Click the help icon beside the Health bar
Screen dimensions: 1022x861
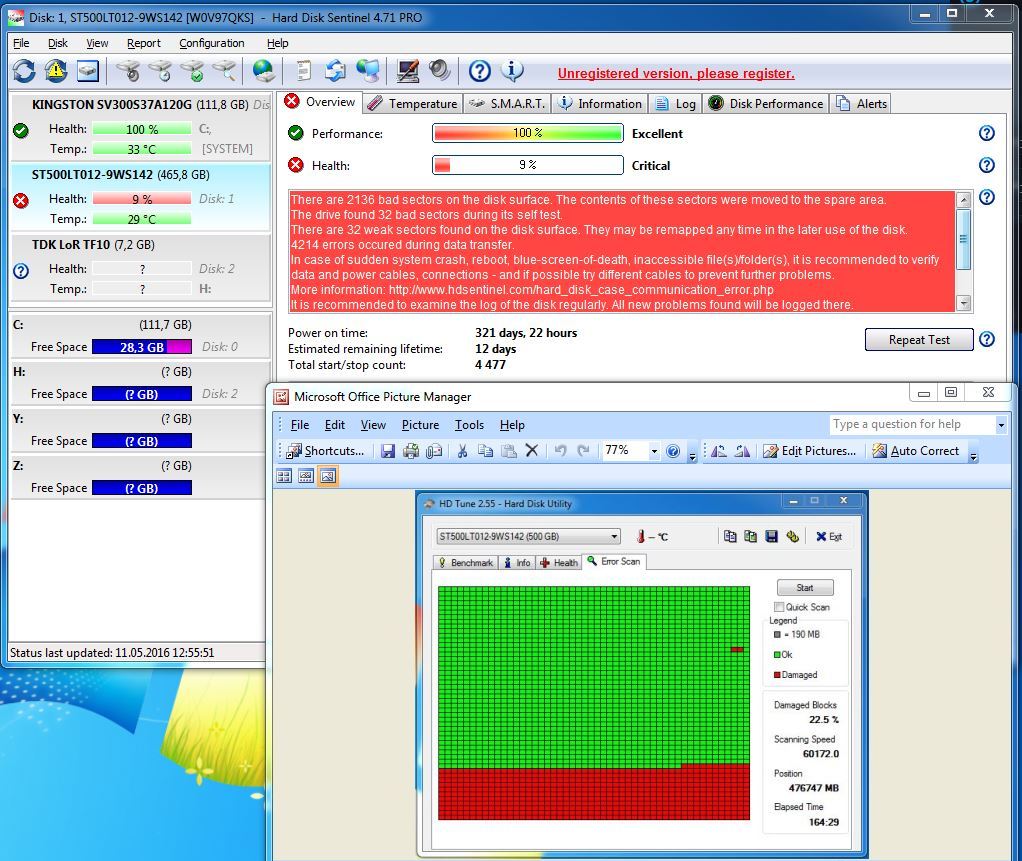tap(986, 165)
